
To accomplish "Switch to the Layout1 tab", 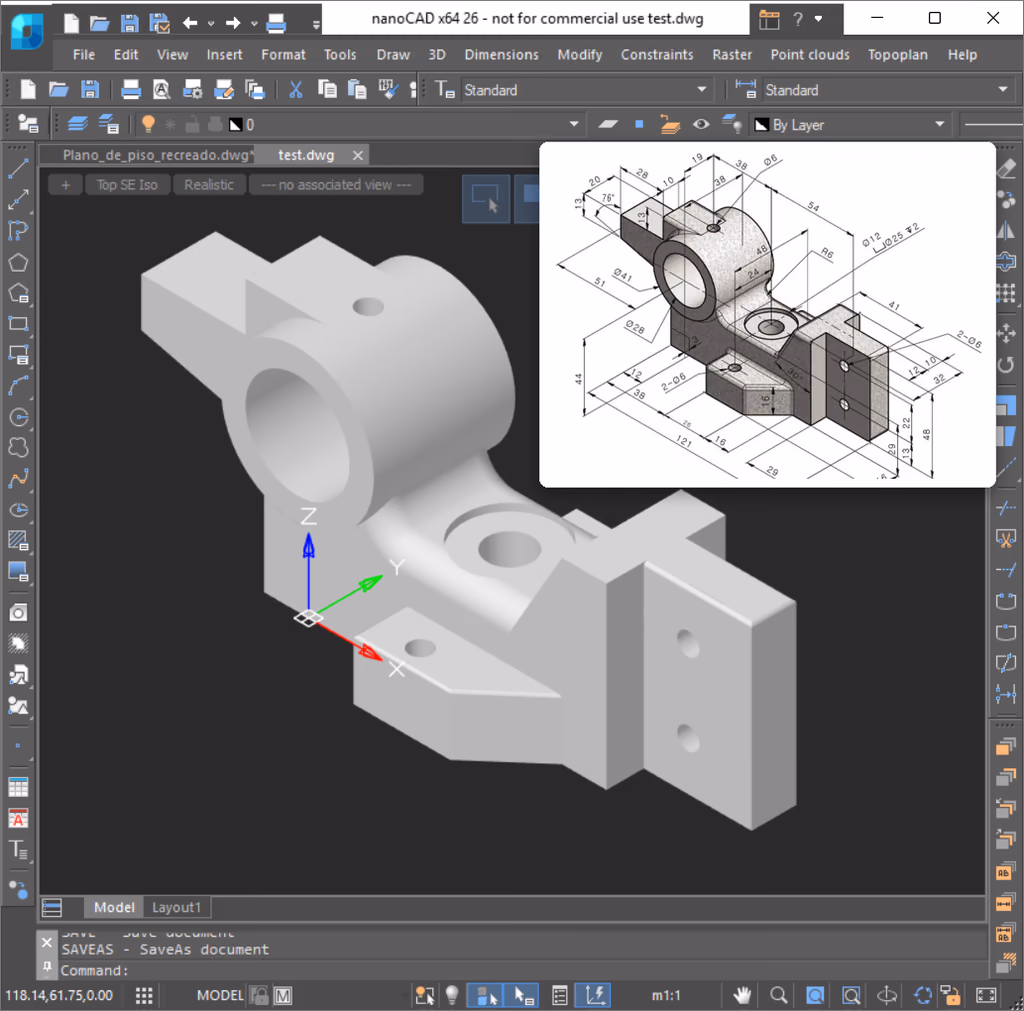I will click(x=176, y=907).
